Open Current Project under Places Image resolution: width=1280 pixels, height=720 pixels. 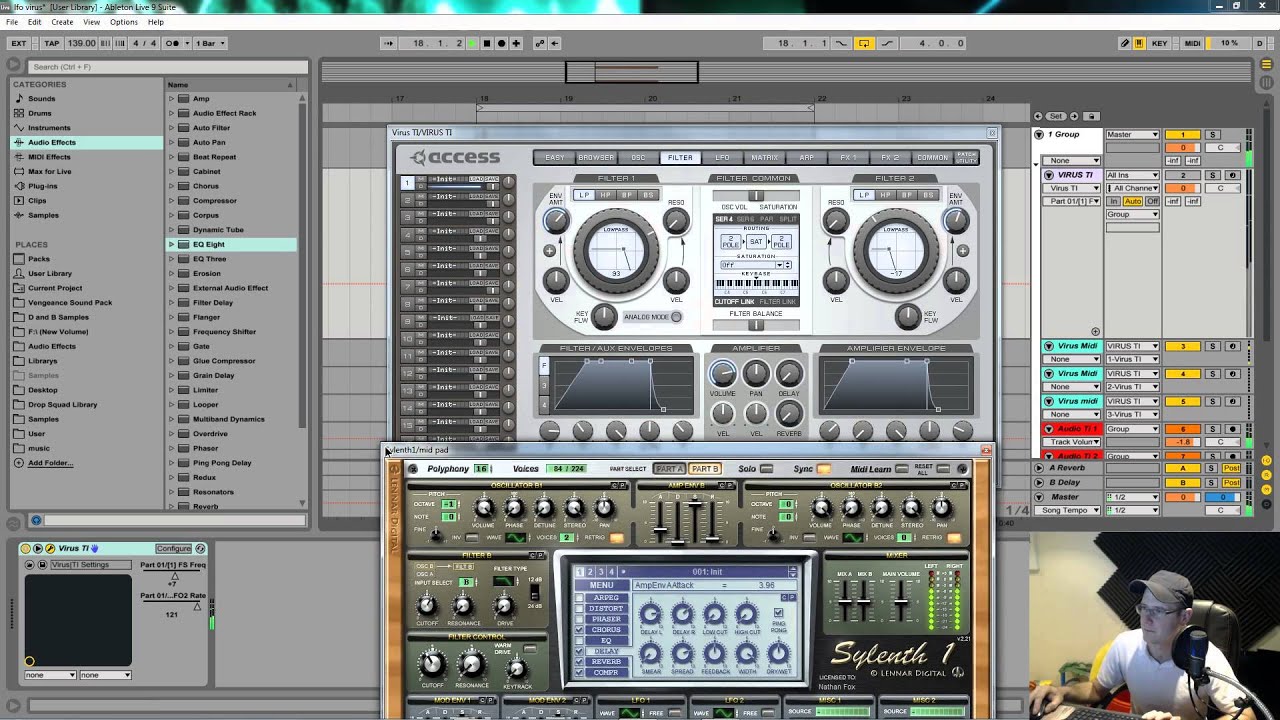[55, 288]
